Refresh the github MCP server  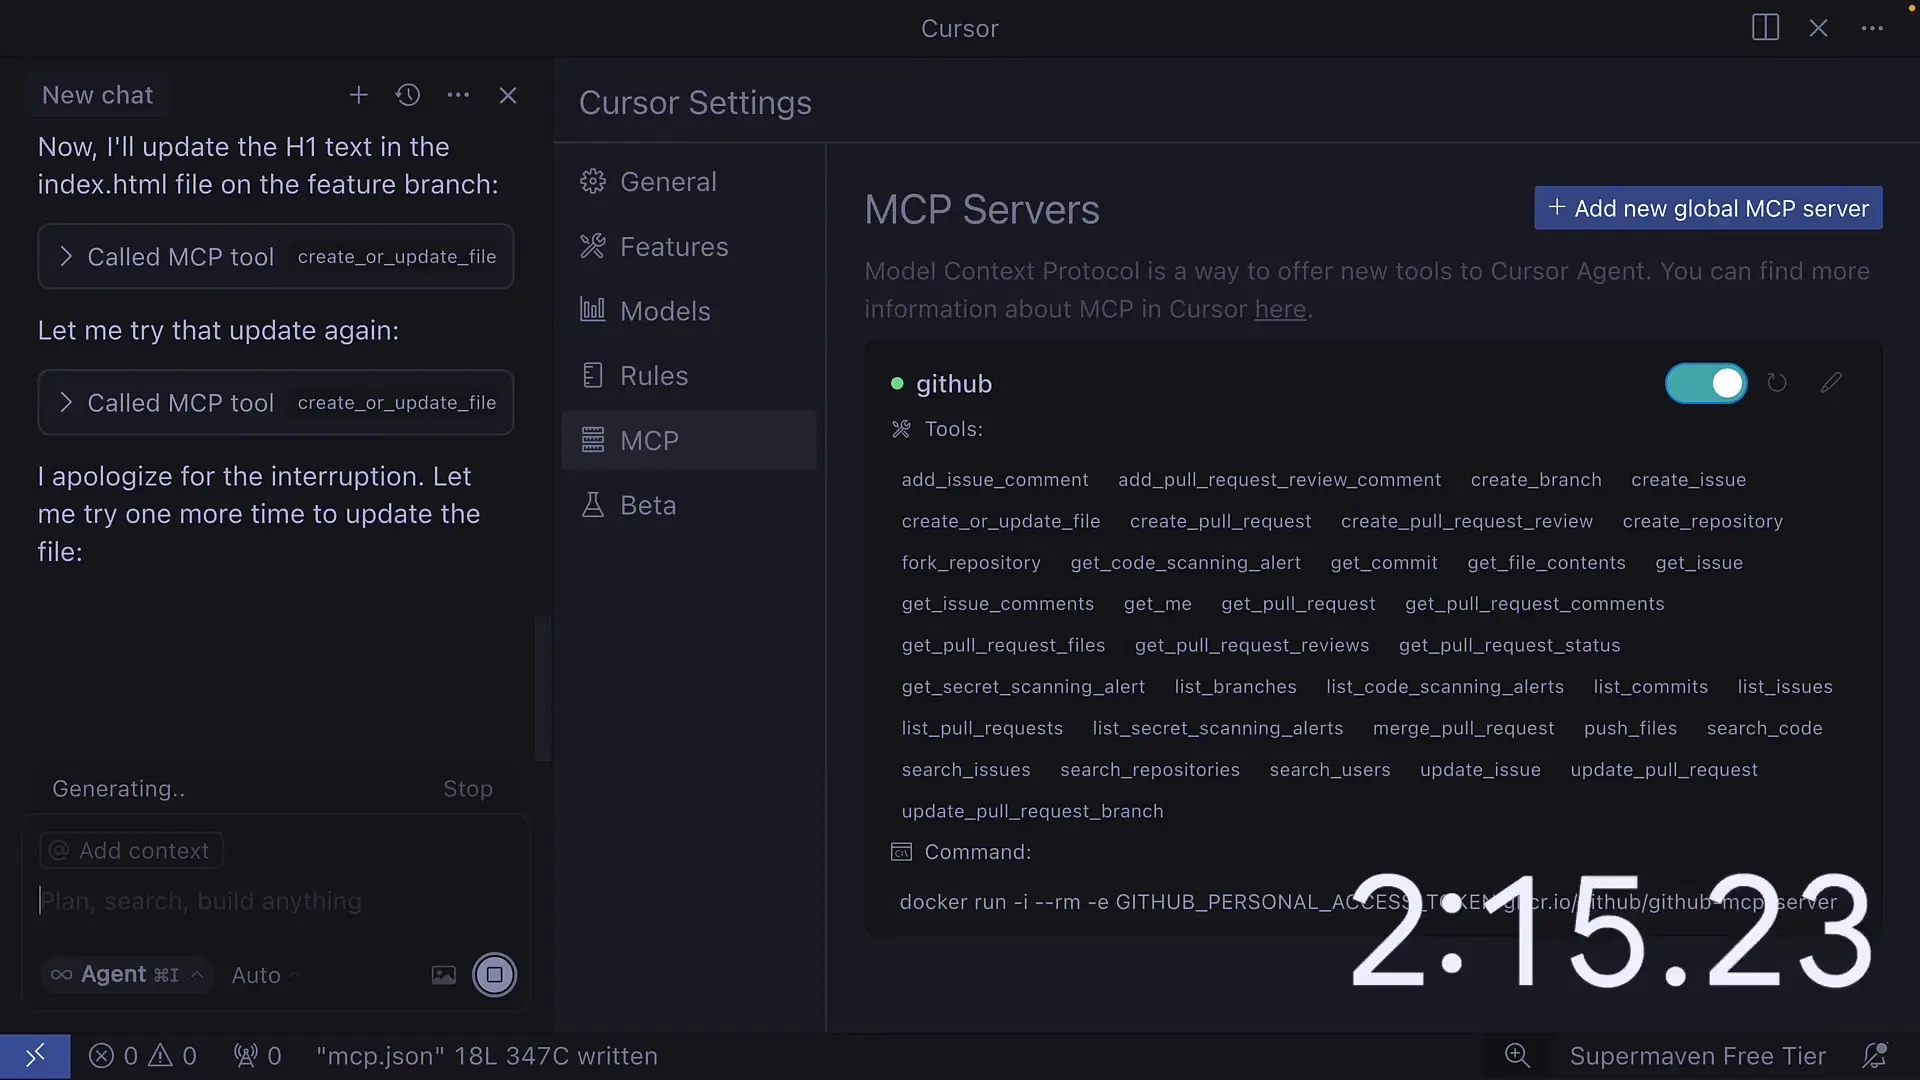[x=1777, y=383]
